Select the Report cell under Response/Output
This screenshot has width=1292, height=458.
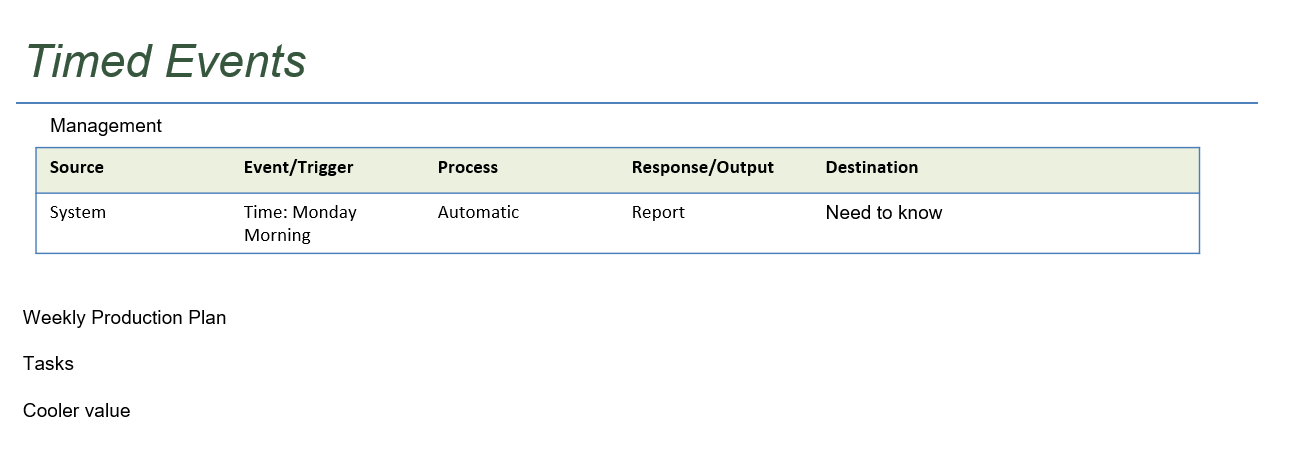(x=658, y=212)
